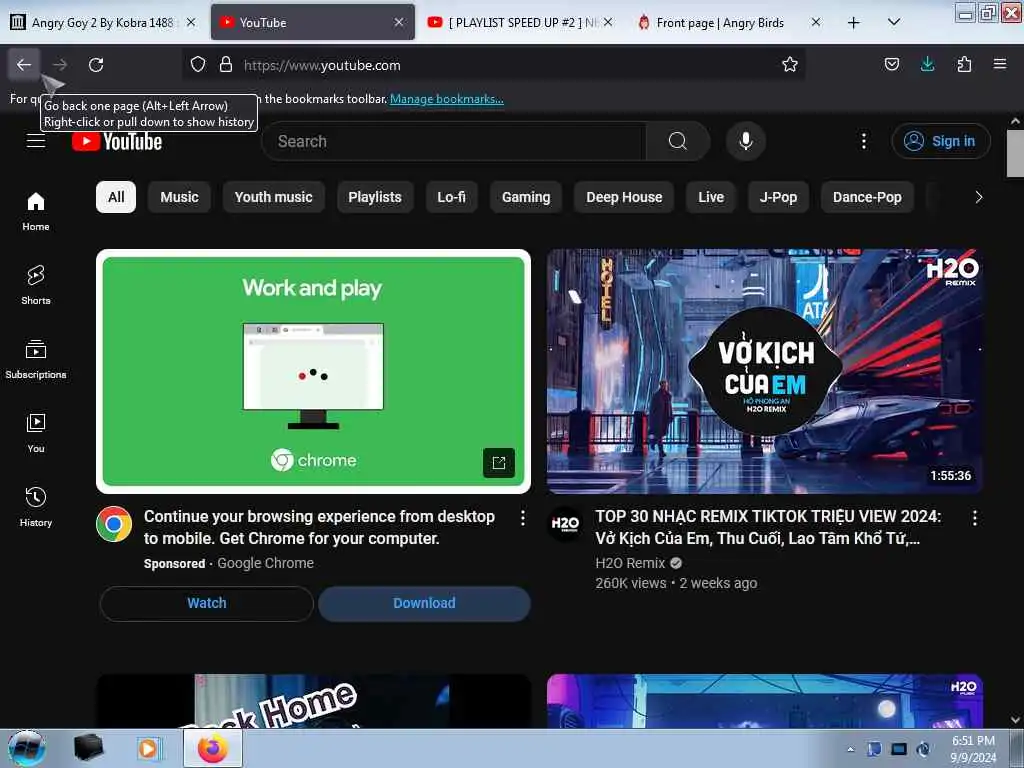Toggle the YouTube guide hamburger menu
Image resolution: width=1024 pixels, height=768 pixels.
coord(36,141)
